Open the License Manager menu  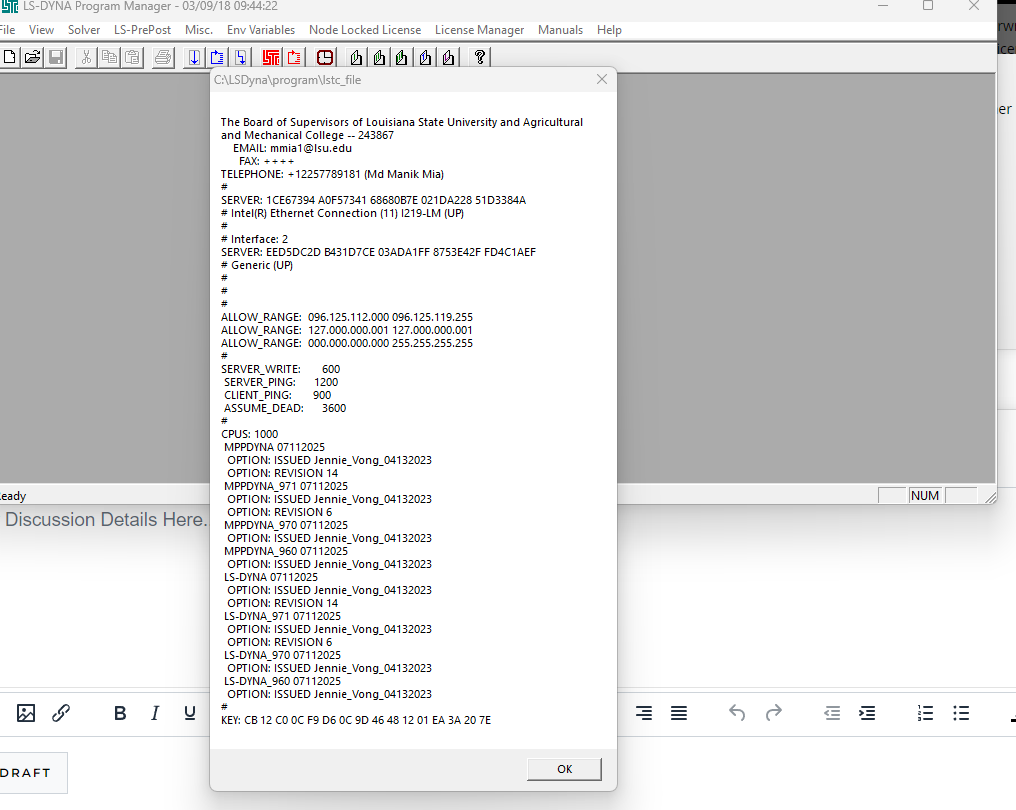coord(479,30)
